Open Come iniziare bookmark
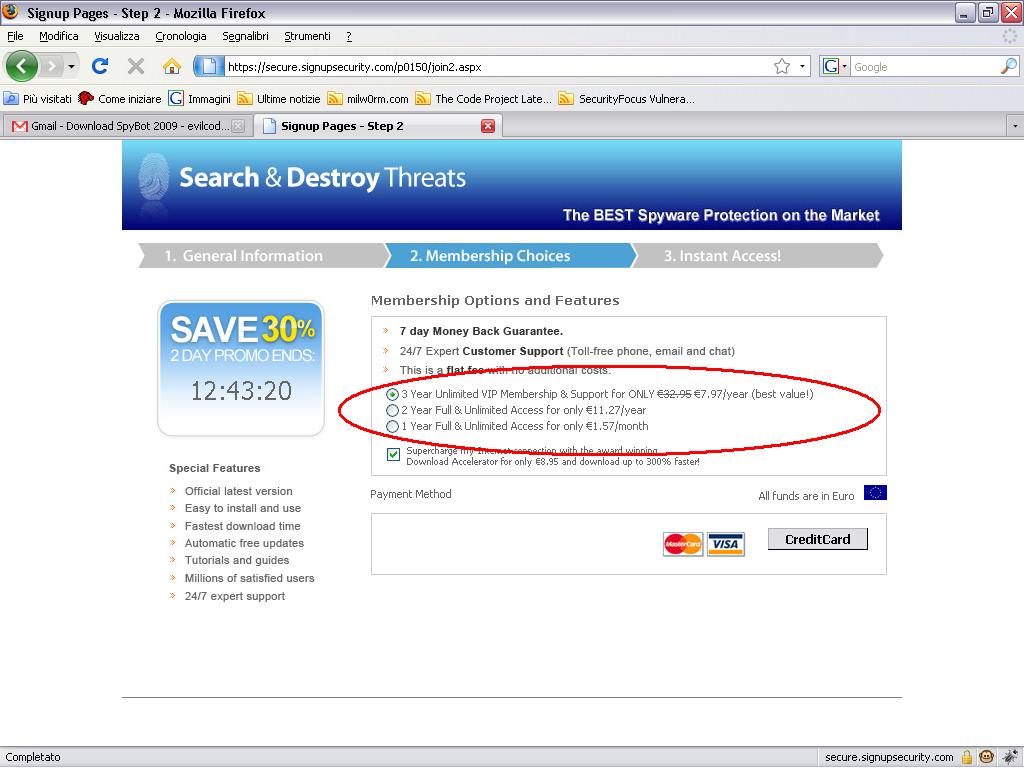The width and height of the screenshot is (1024, 768). (120, 99)
